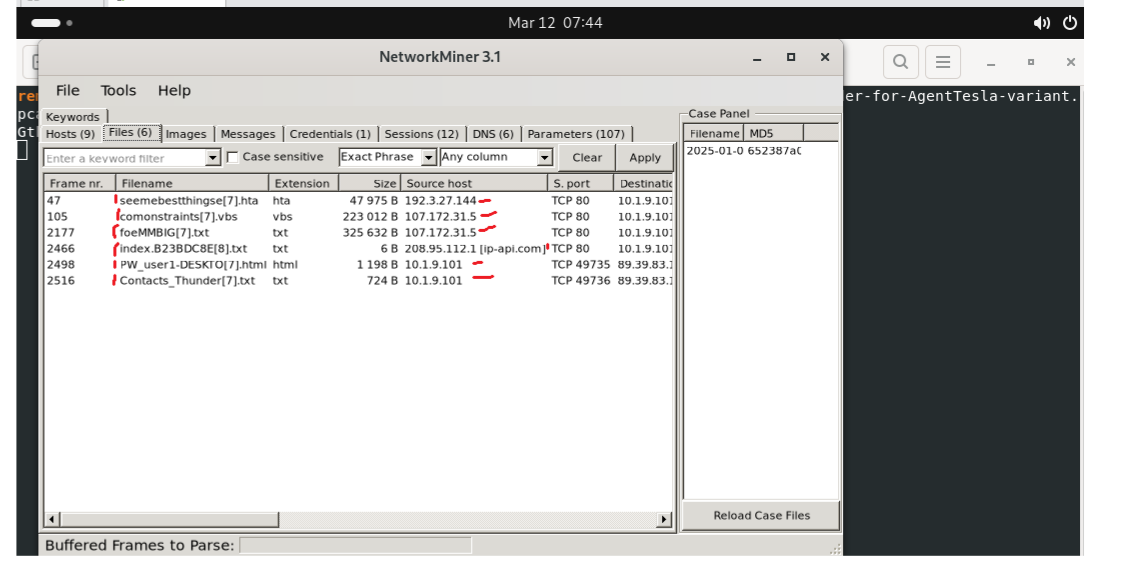This screenshot has width=1139, height=565.
Task: Click the TCP 49736 source port cell
Action: point(580,280)
